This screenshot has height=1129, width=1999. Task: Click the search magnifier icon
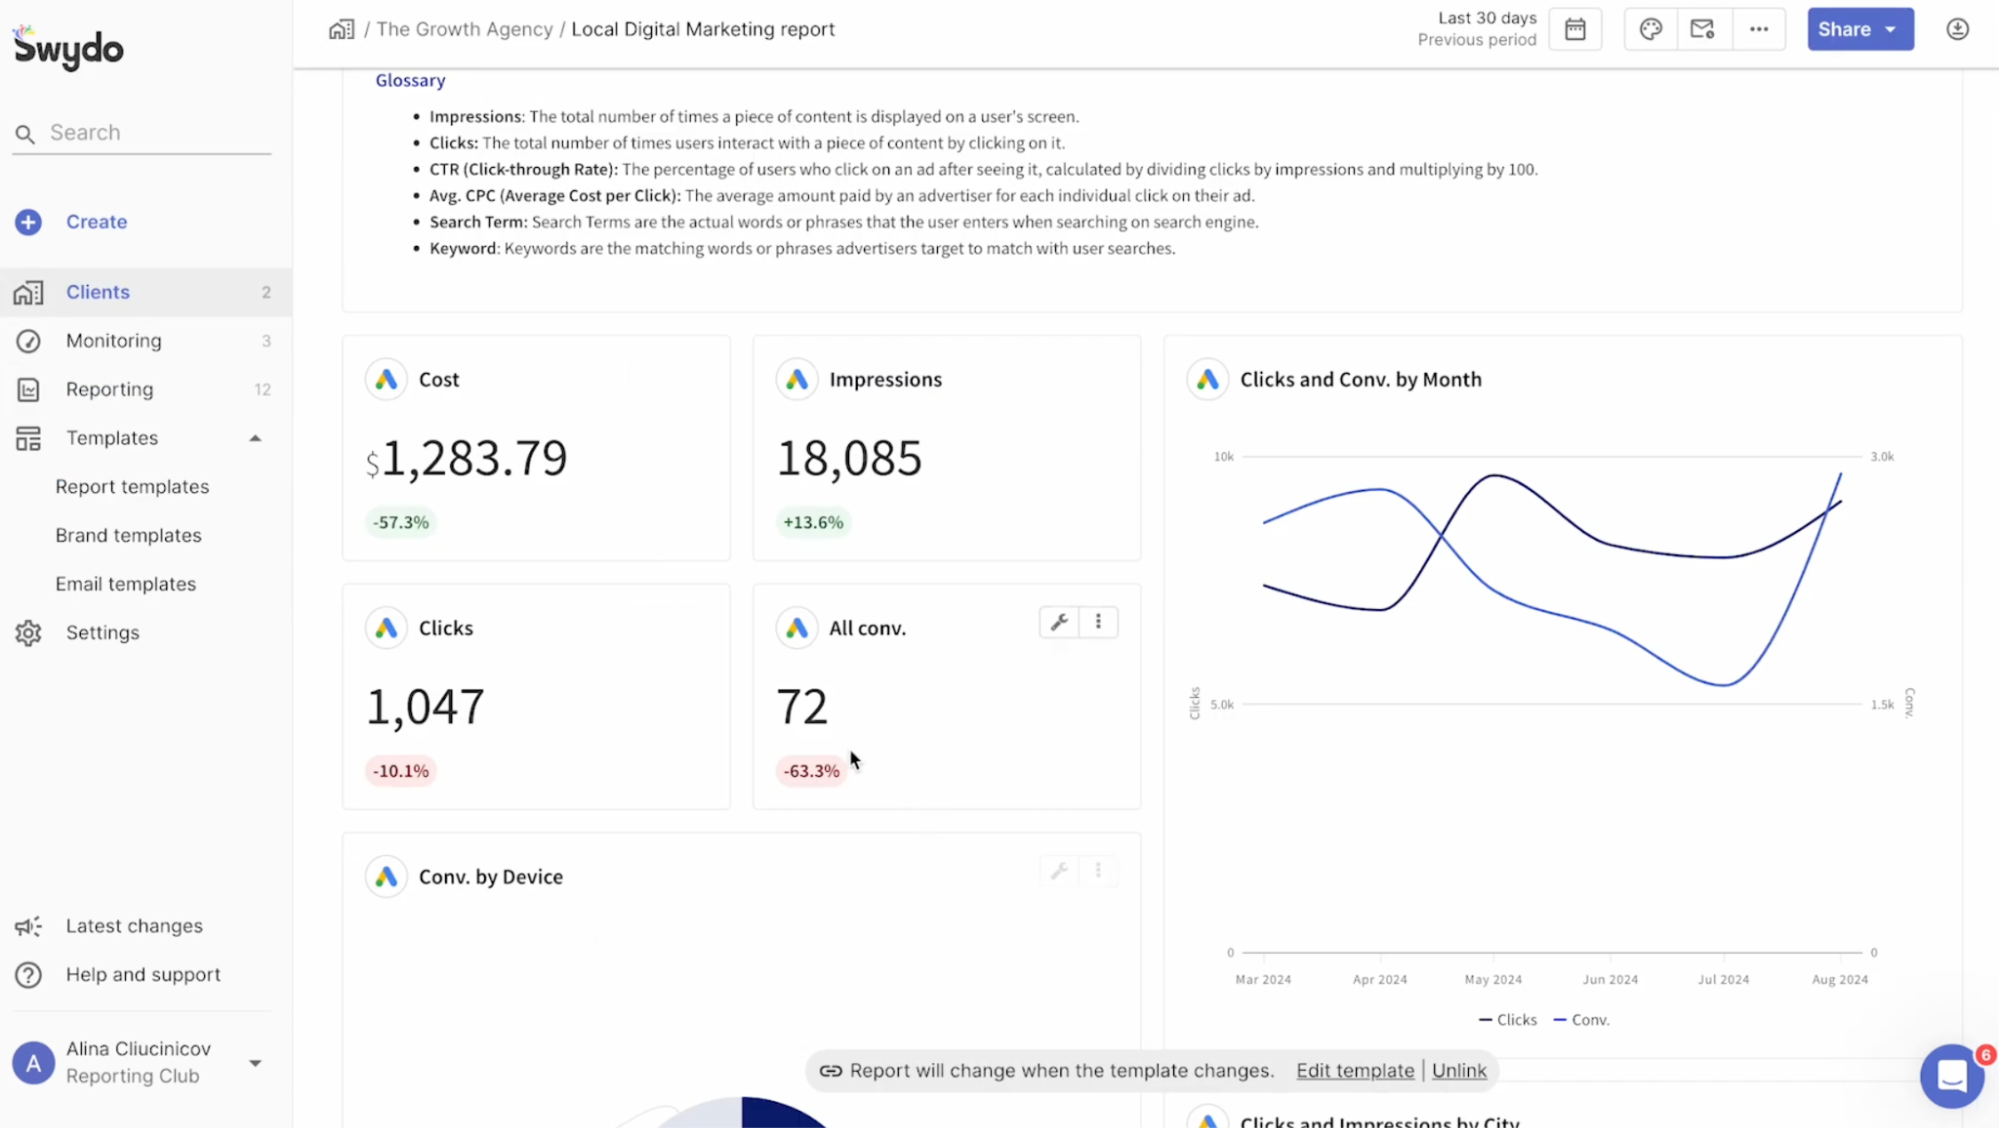25,133
